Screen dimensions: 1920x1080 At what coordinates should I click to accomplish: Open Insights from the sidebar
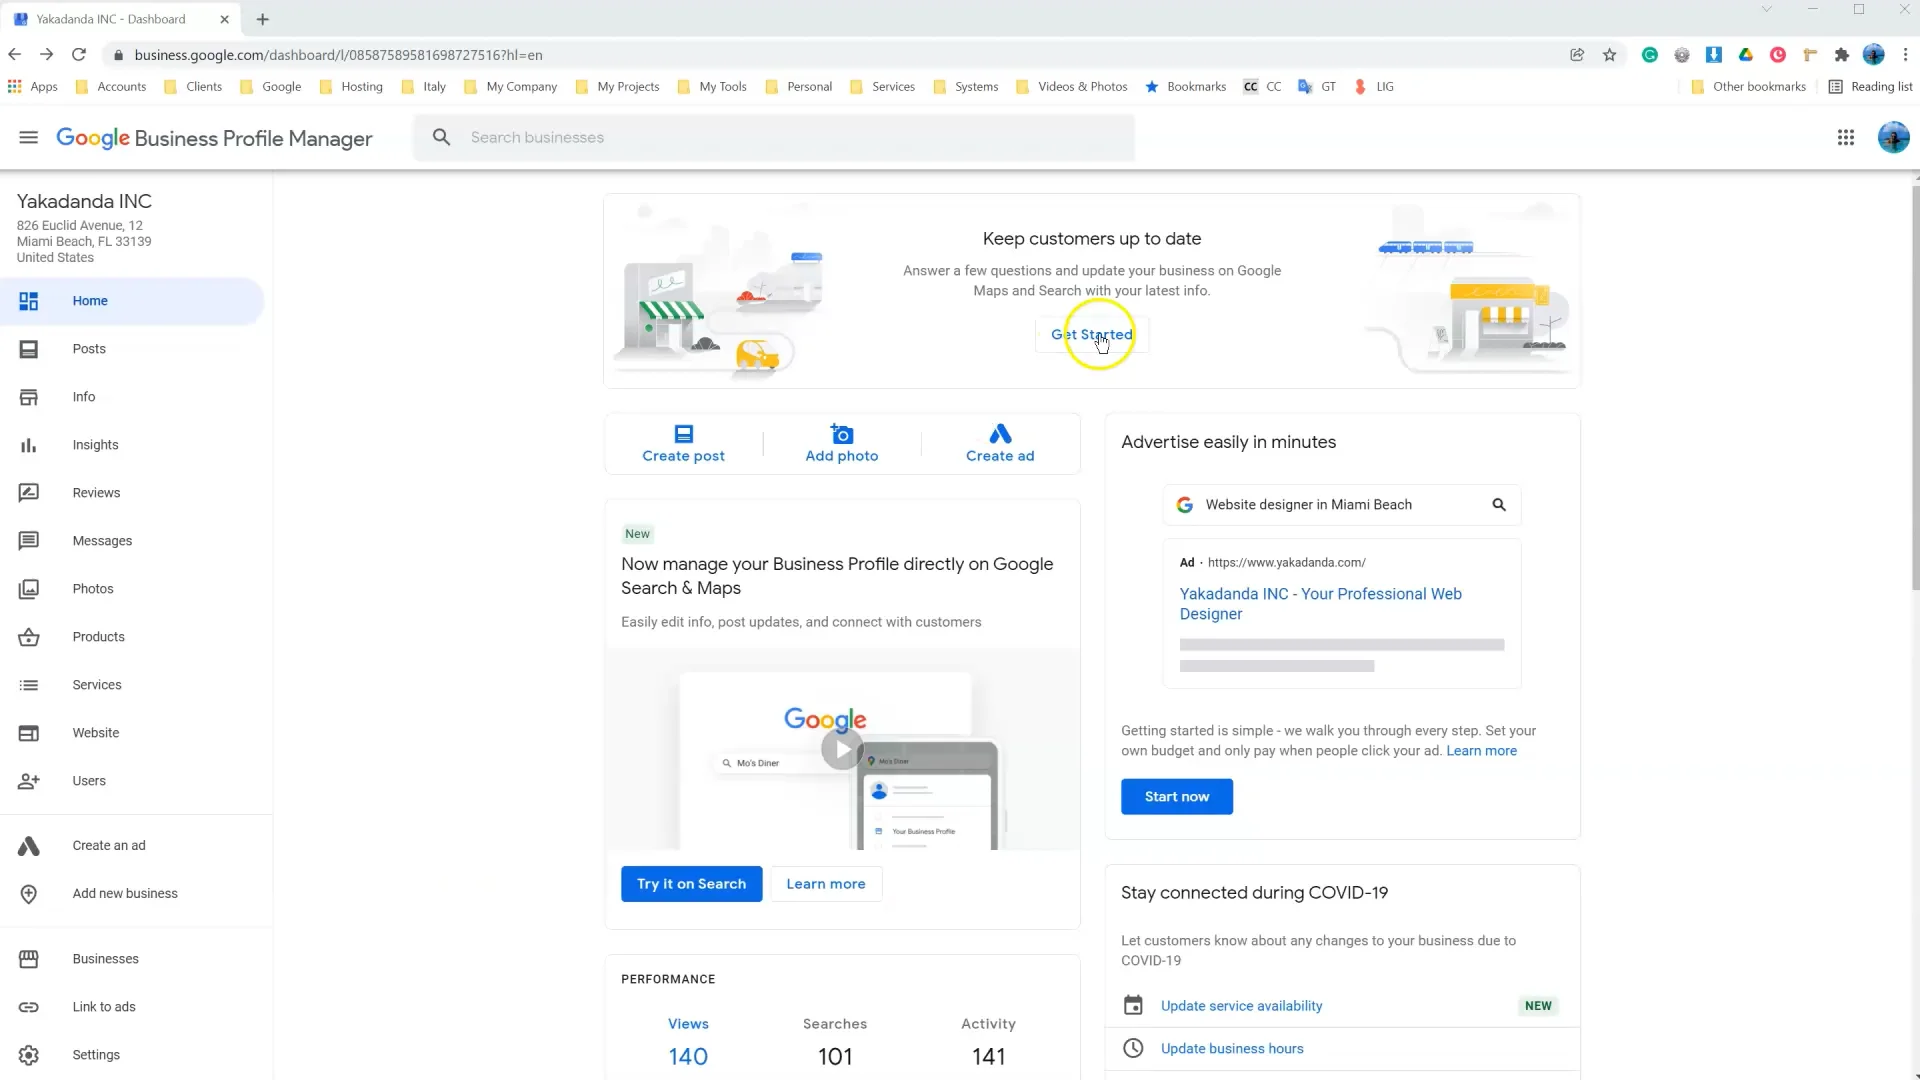tap(95, 445)
